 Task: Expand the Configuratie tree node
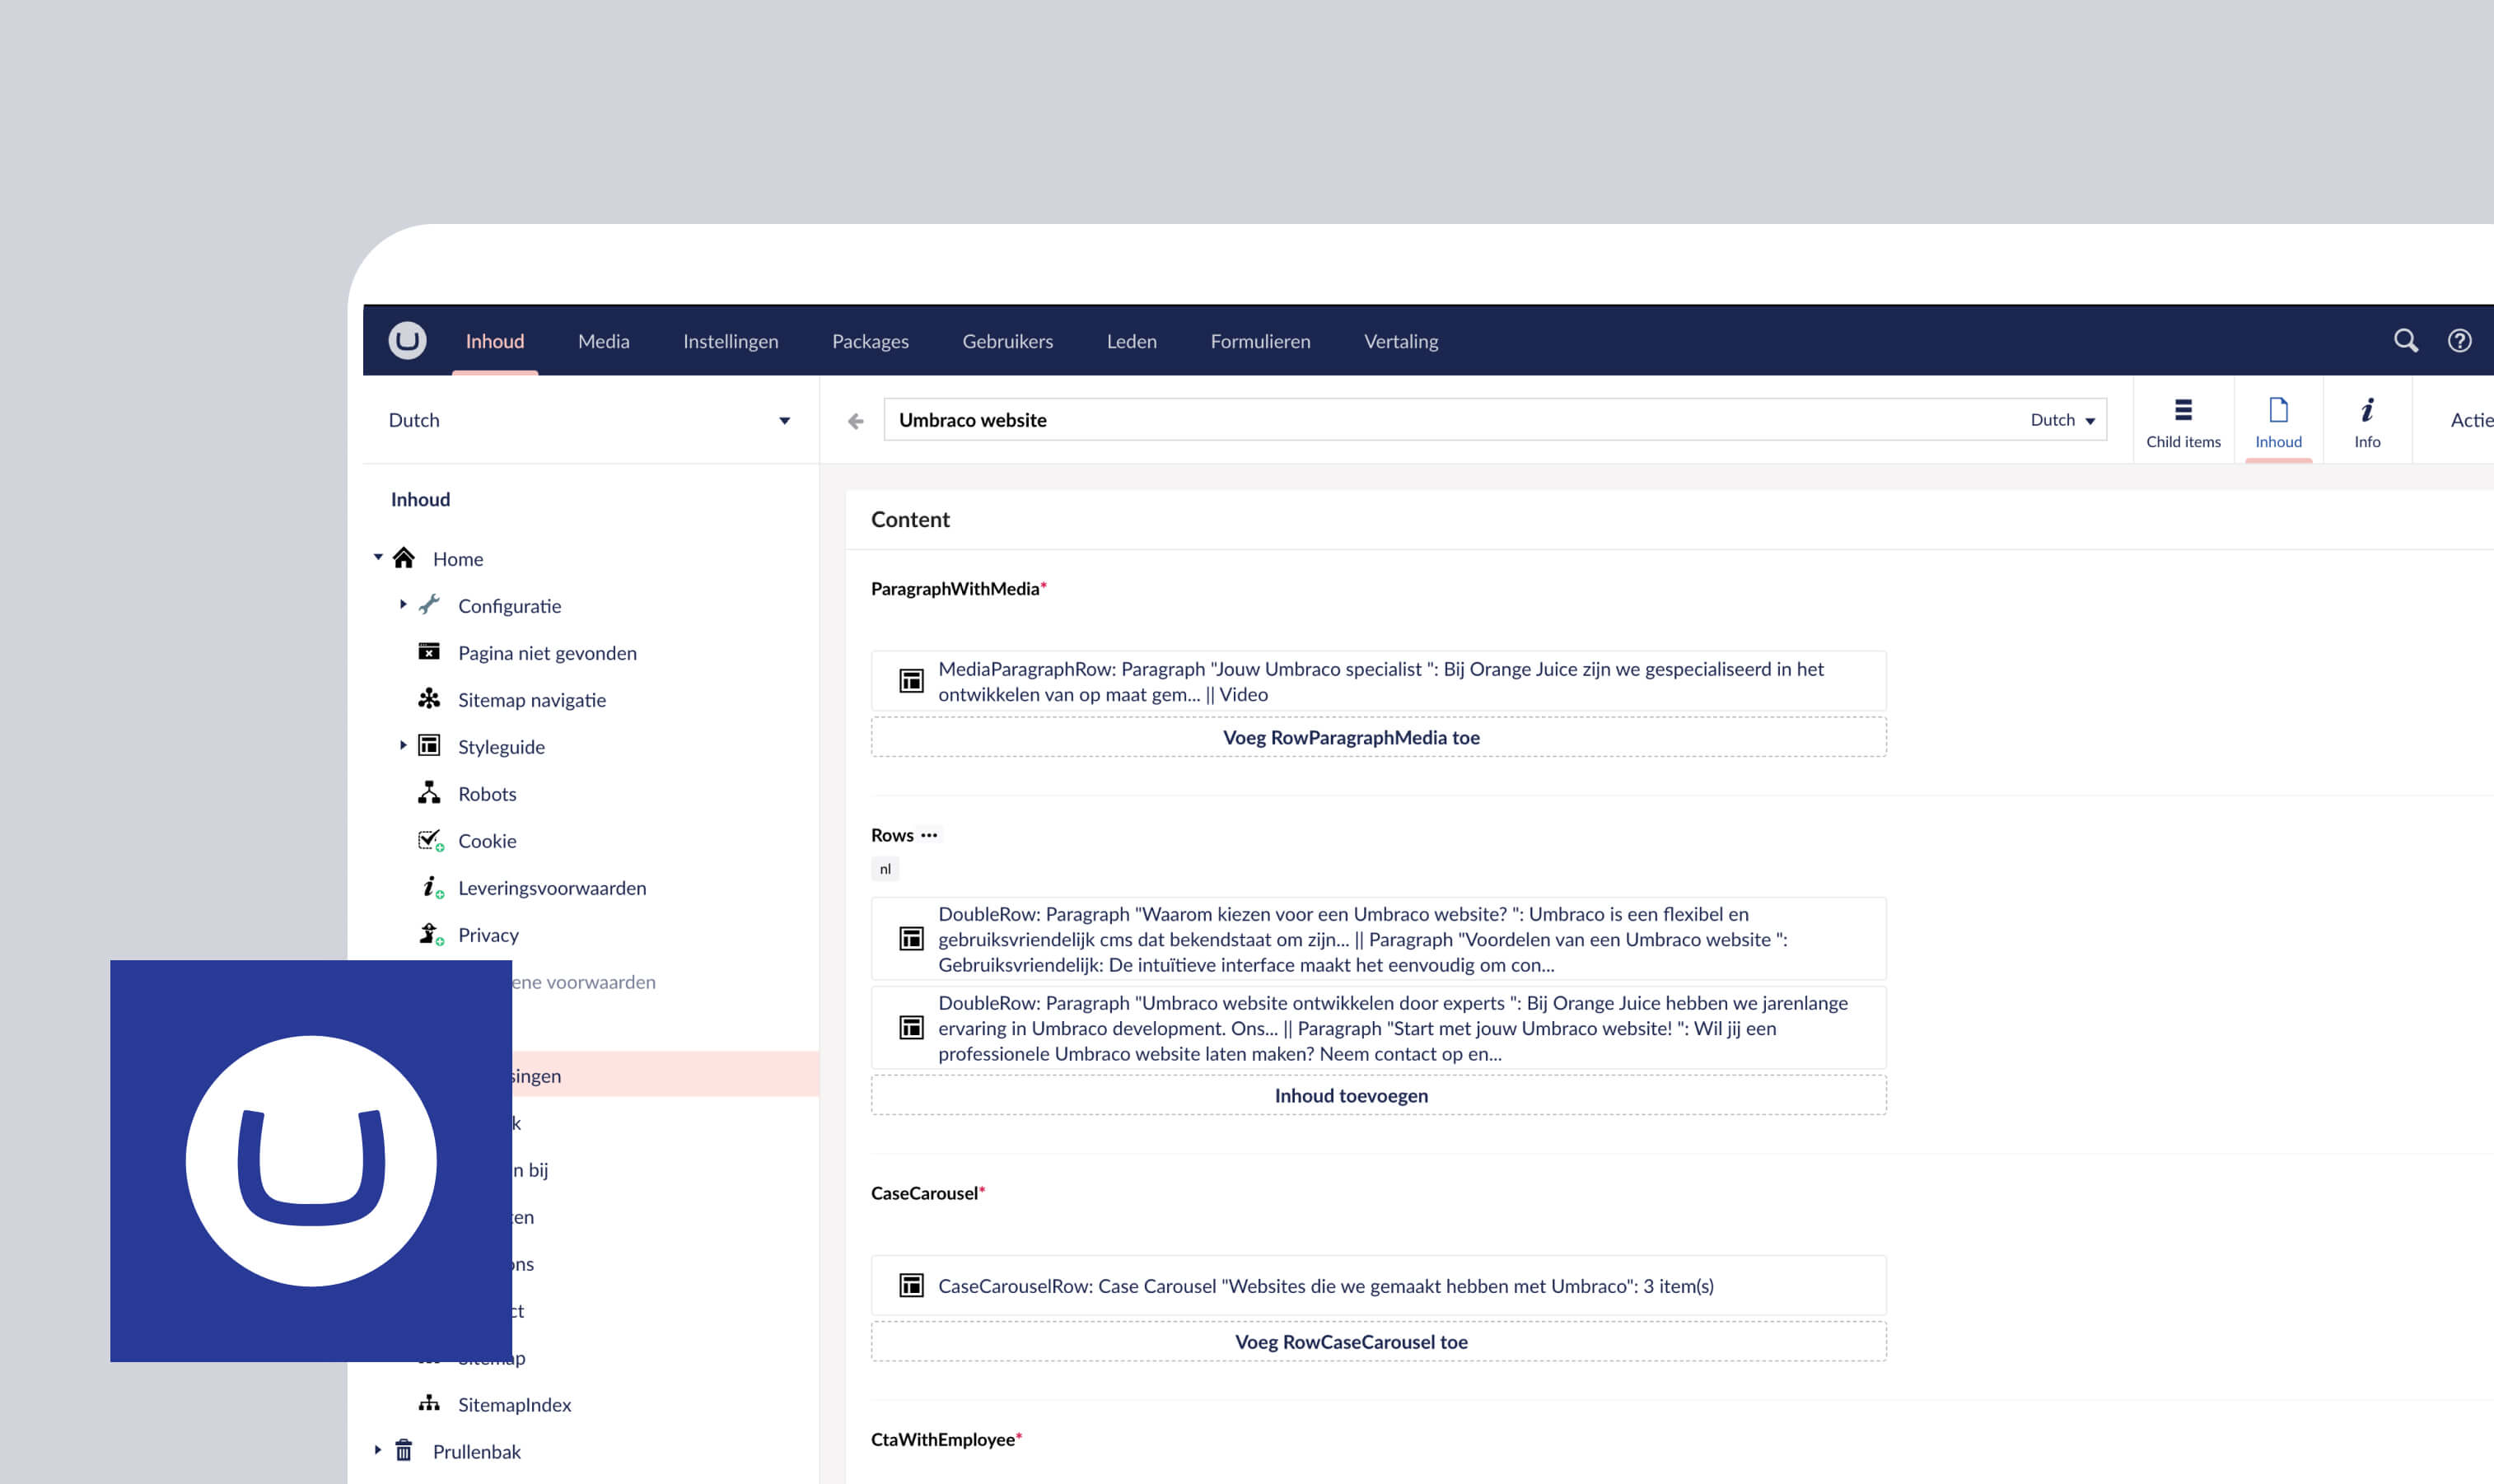click(403, 605)
